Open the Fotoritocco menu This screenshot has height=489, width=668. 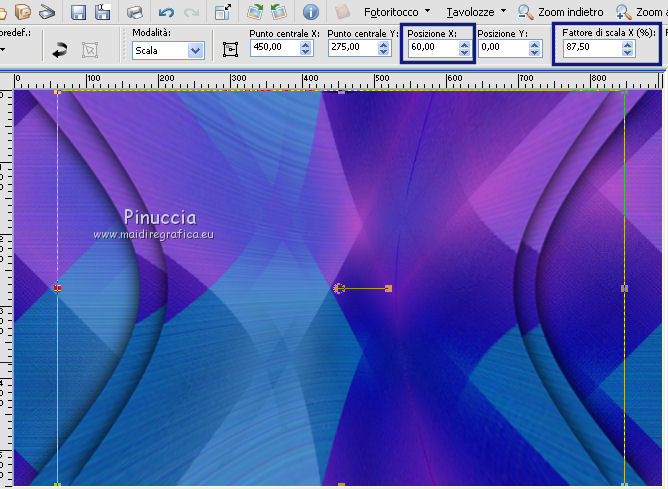(x=397, y=12)
